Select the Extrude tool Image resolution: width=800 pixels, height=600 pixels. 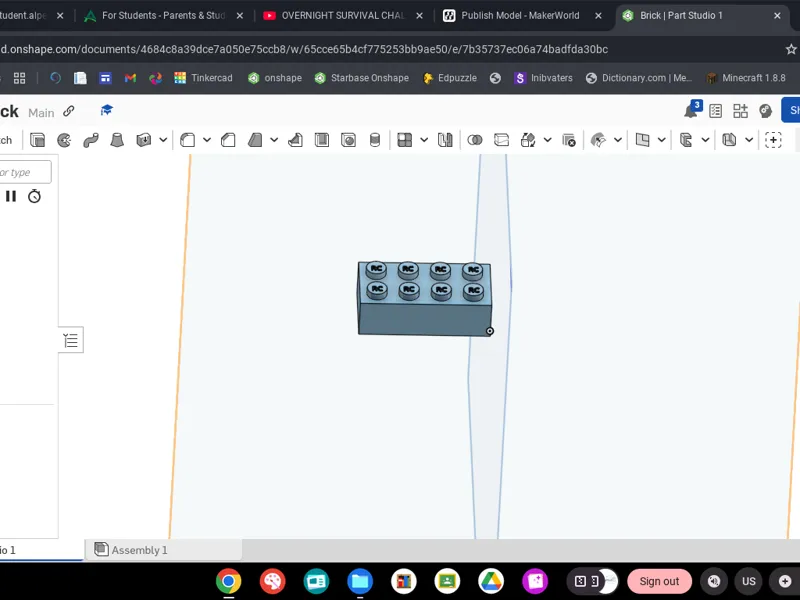pos(37,140)
